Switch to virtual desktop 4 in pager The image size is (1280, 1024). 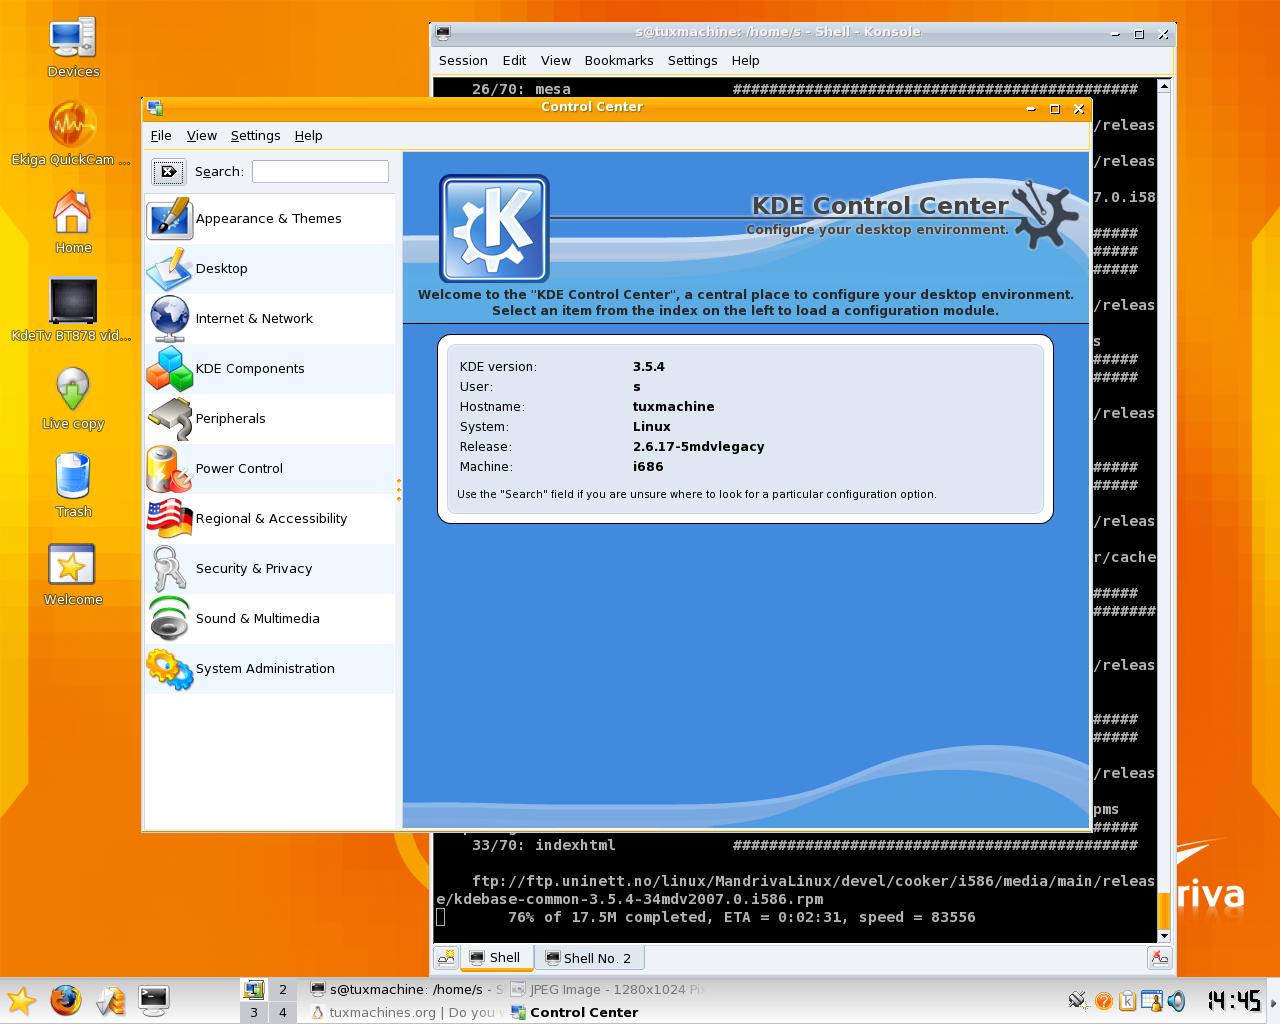(283, 1012)
